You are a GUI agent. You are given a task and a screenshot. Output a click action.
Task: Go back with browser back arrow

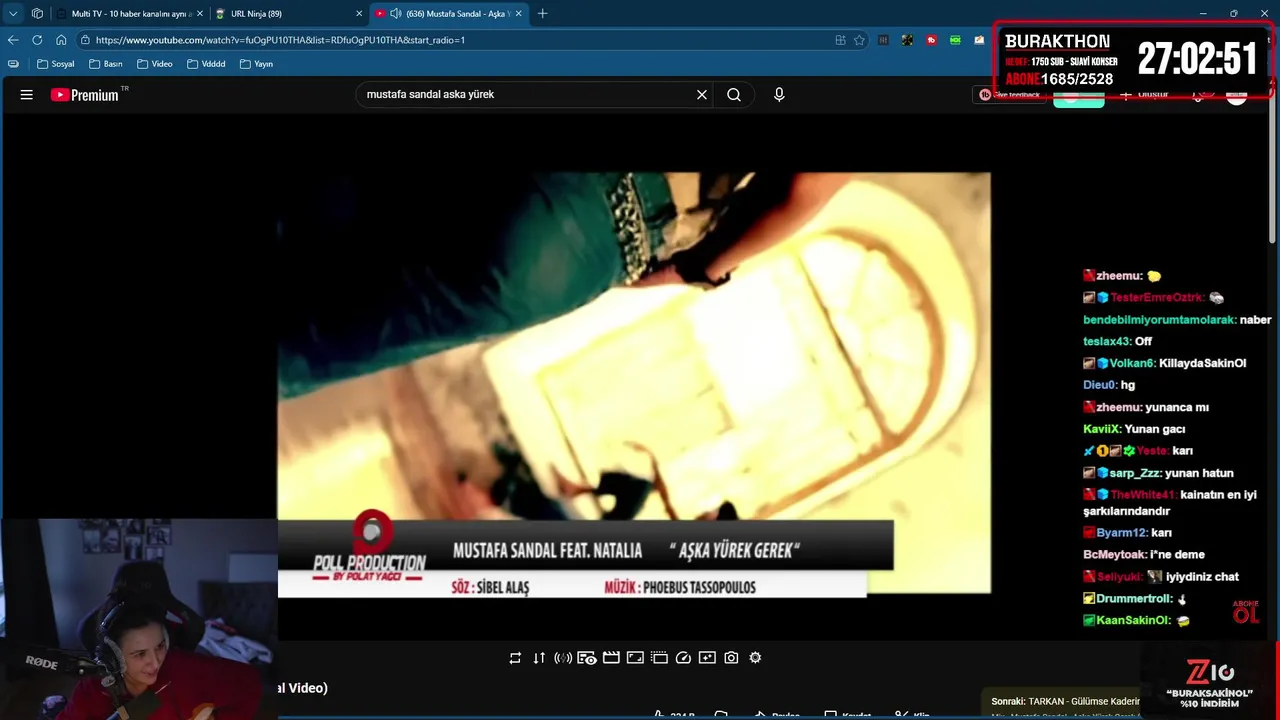[x=13, y=40]
